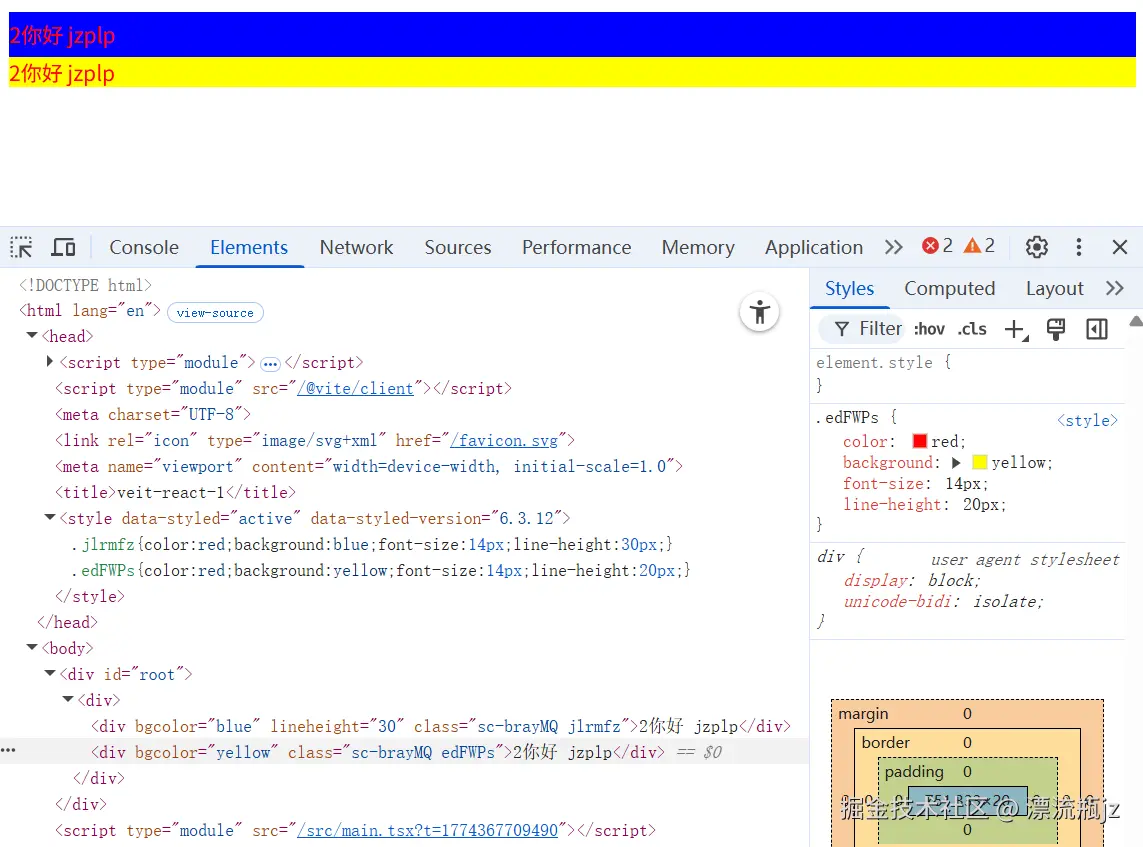The image size is (1143, 847).
Task: Click the 2 errors badge
Action: (936, 245)
